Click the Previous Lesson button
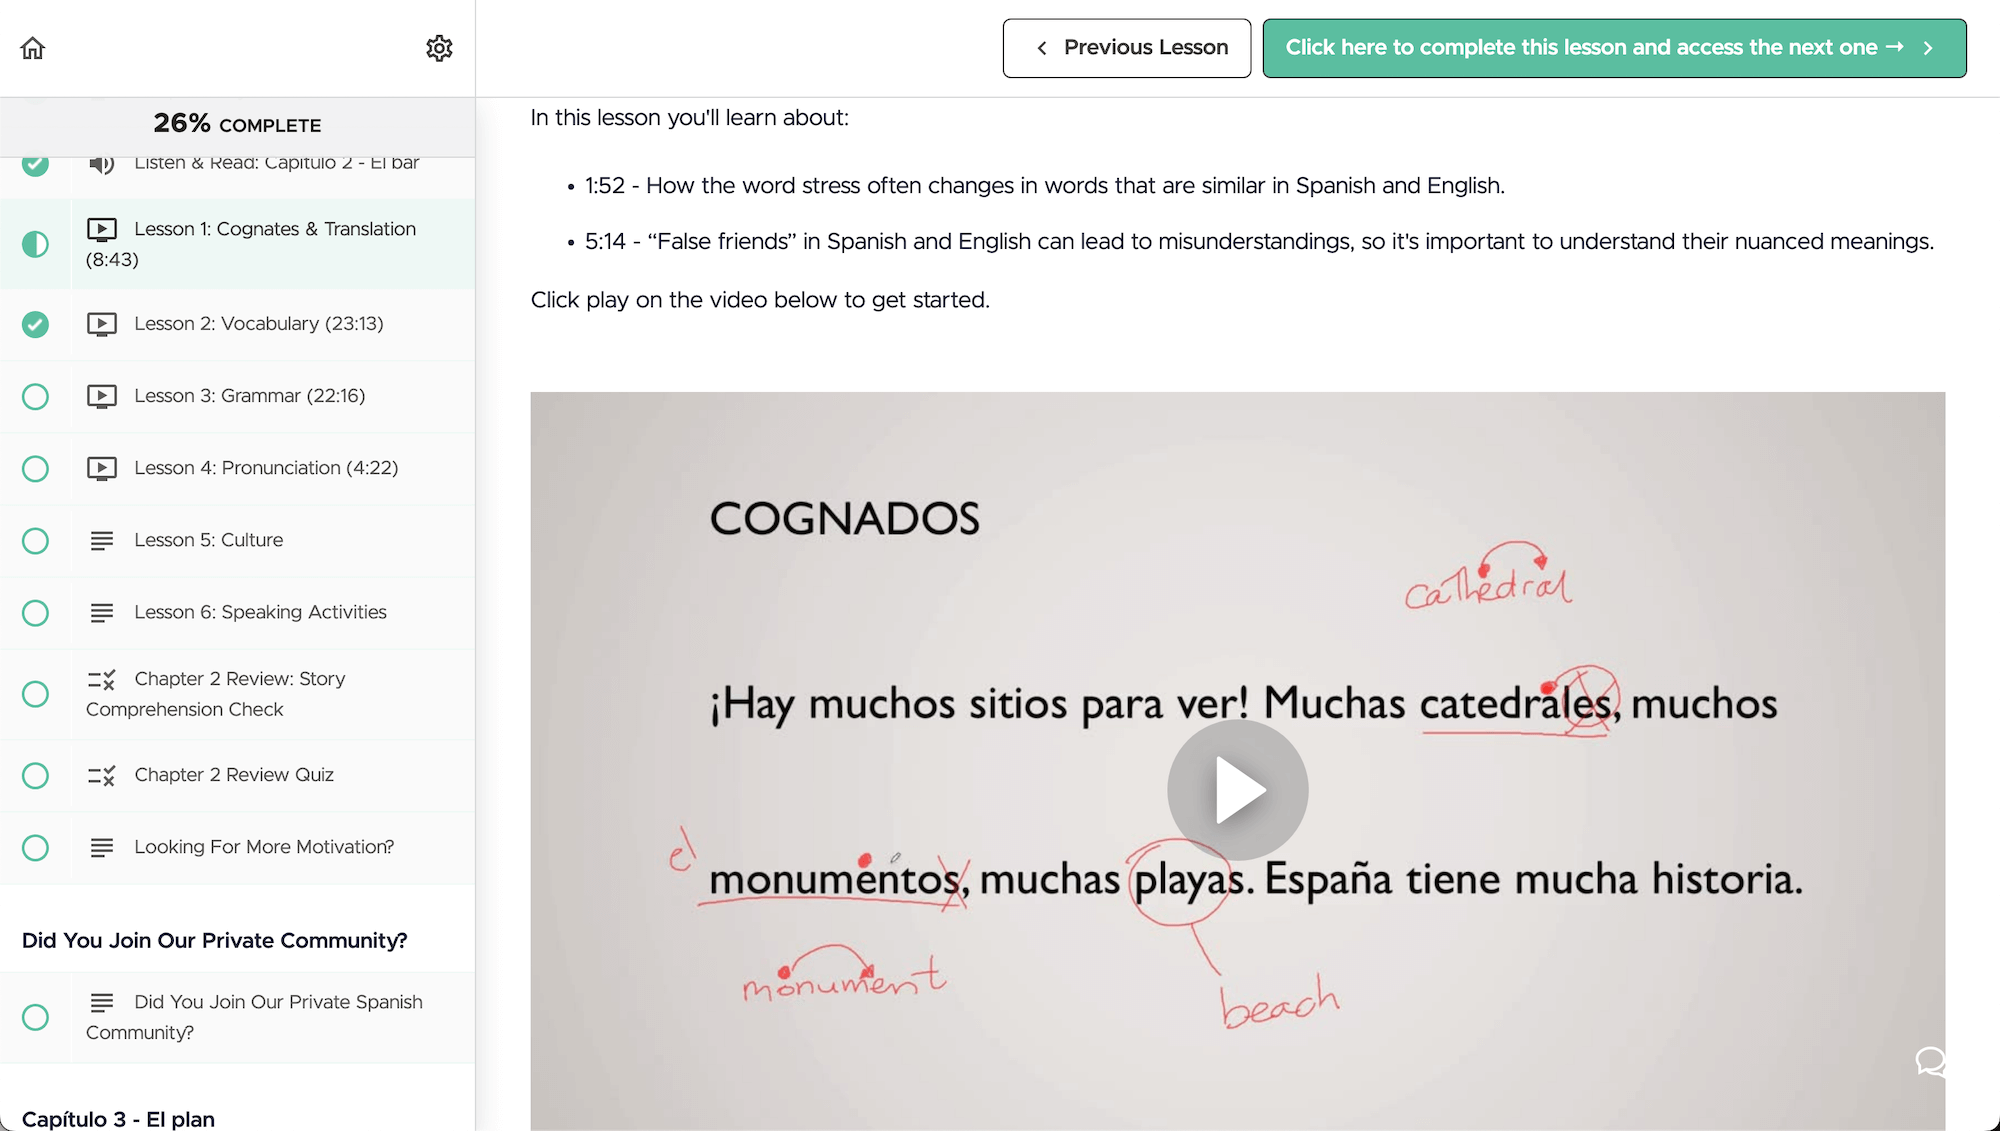 pos(1126,47)
